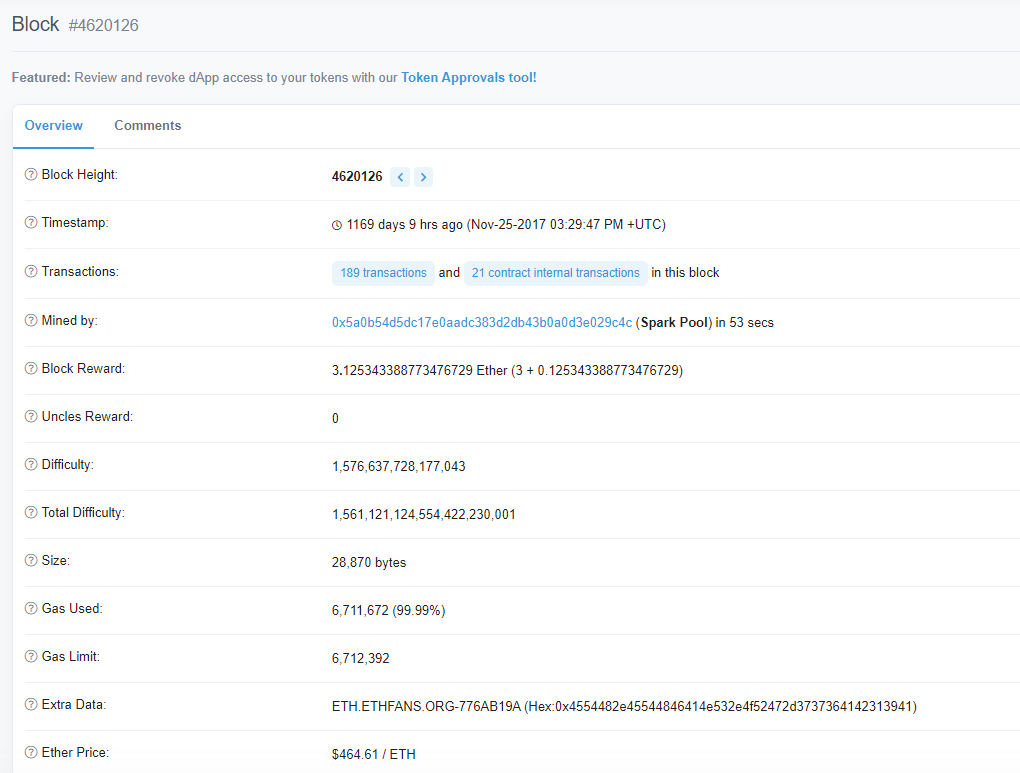1020x773 pixels.
Task: Click help icon next to Mined by
Action: (31, 321)
